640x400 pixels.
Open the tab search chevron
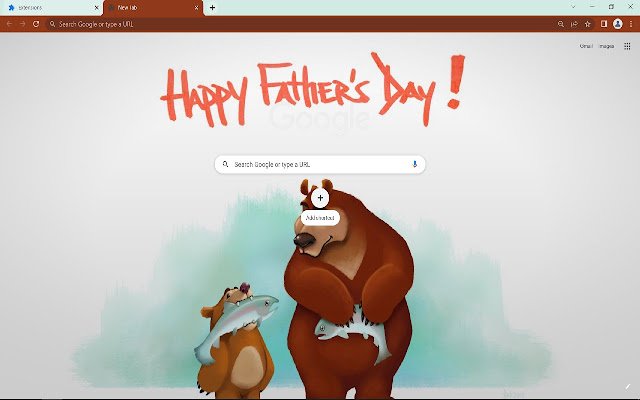(x=573, y=7)
